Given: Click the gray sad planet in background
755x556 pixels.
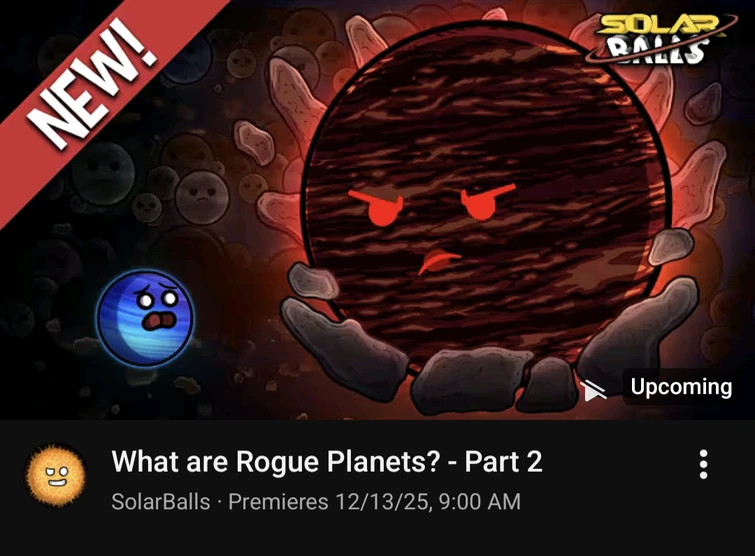Looking at the screenshot, I should [x=201, y=197].
